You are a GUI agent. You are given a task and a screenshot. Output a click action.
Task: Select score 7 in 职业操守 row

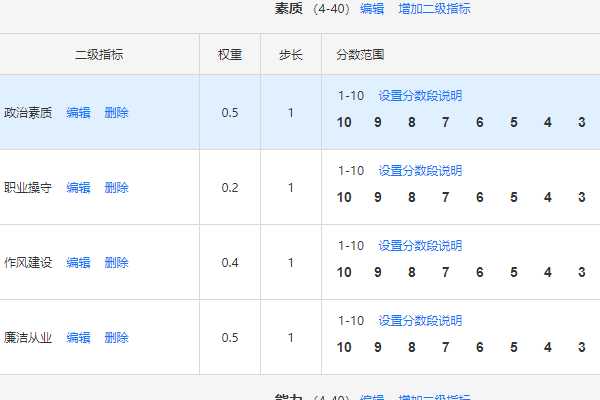445,198
